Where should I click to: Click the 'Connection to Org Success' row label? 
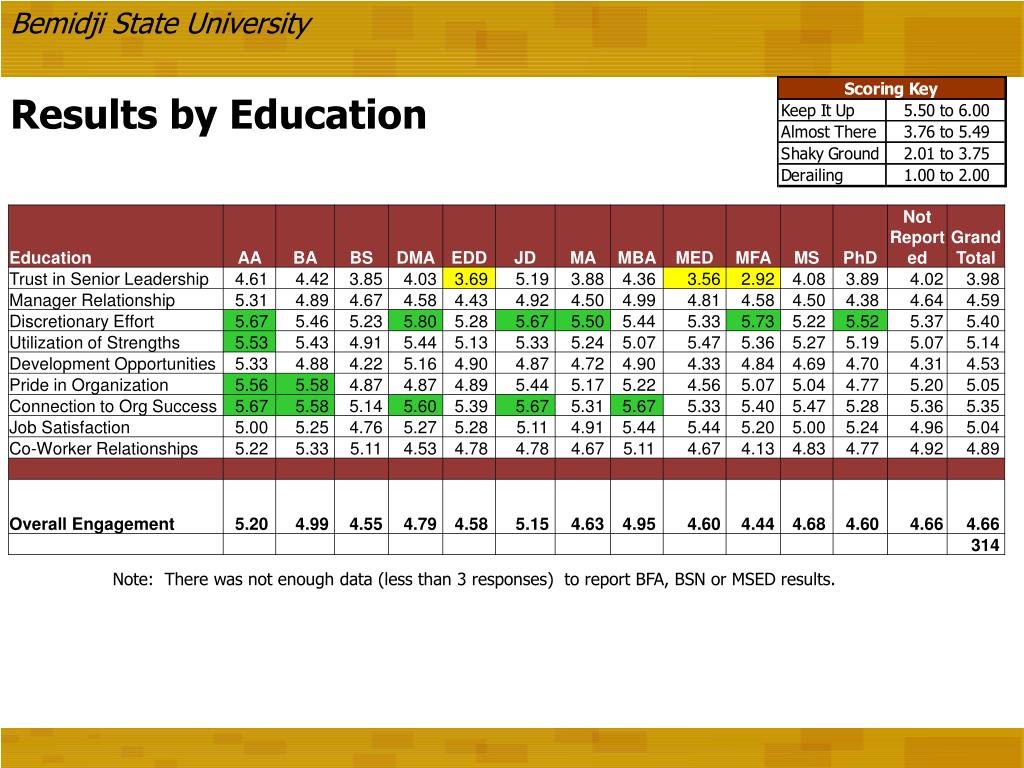113,406
